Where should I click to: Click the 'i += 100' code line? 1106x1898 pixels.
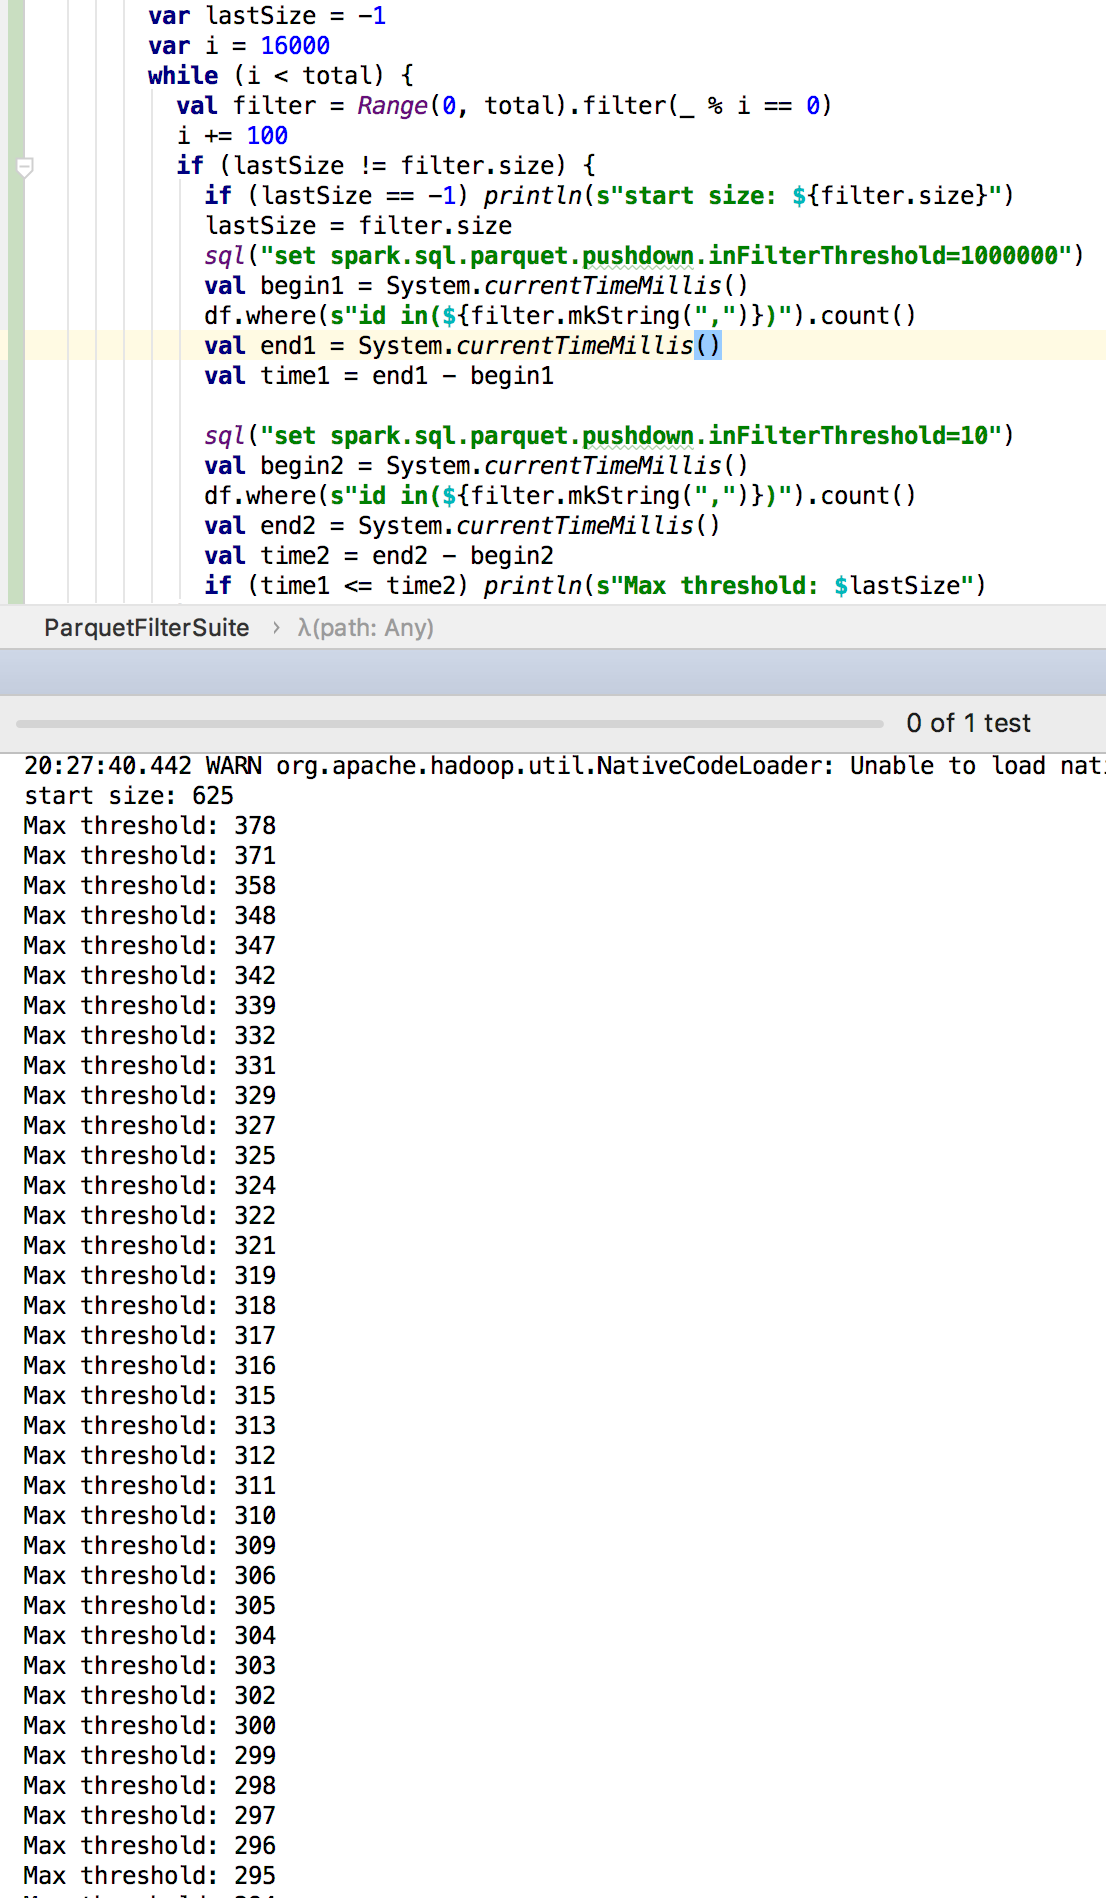tap(232, 136)
